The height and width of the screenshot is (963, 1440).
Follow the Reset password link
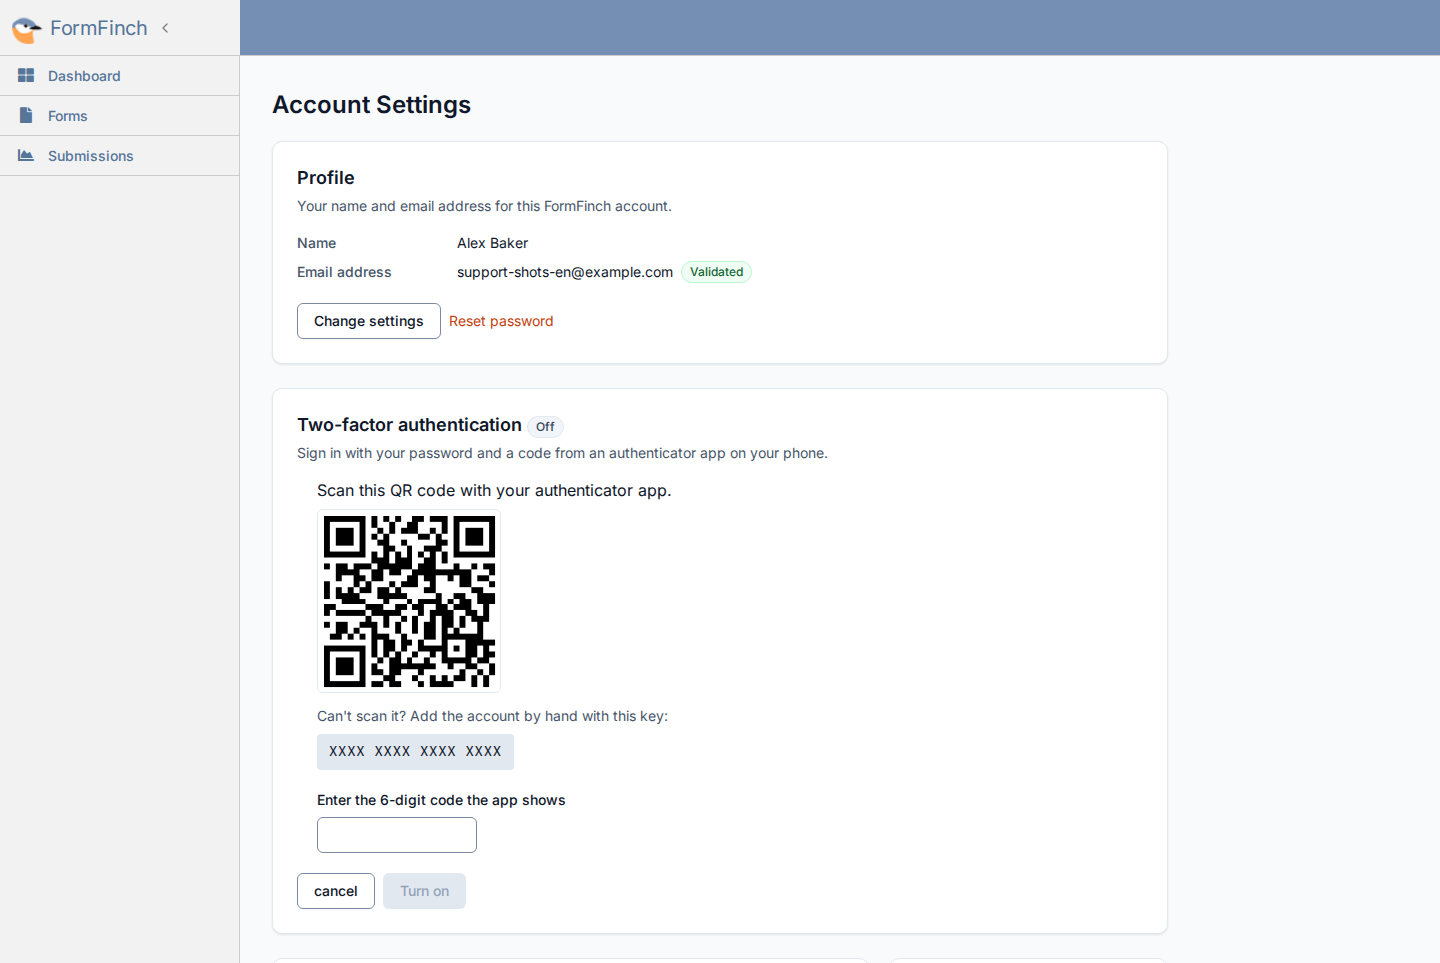(x=501, y=321)
